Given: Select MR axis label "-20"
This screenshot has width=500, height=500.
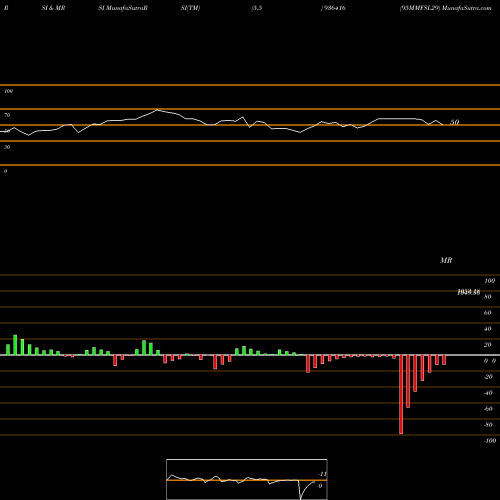Looking at the screenshot, I should pyautogui.click(x=488, y=377).
